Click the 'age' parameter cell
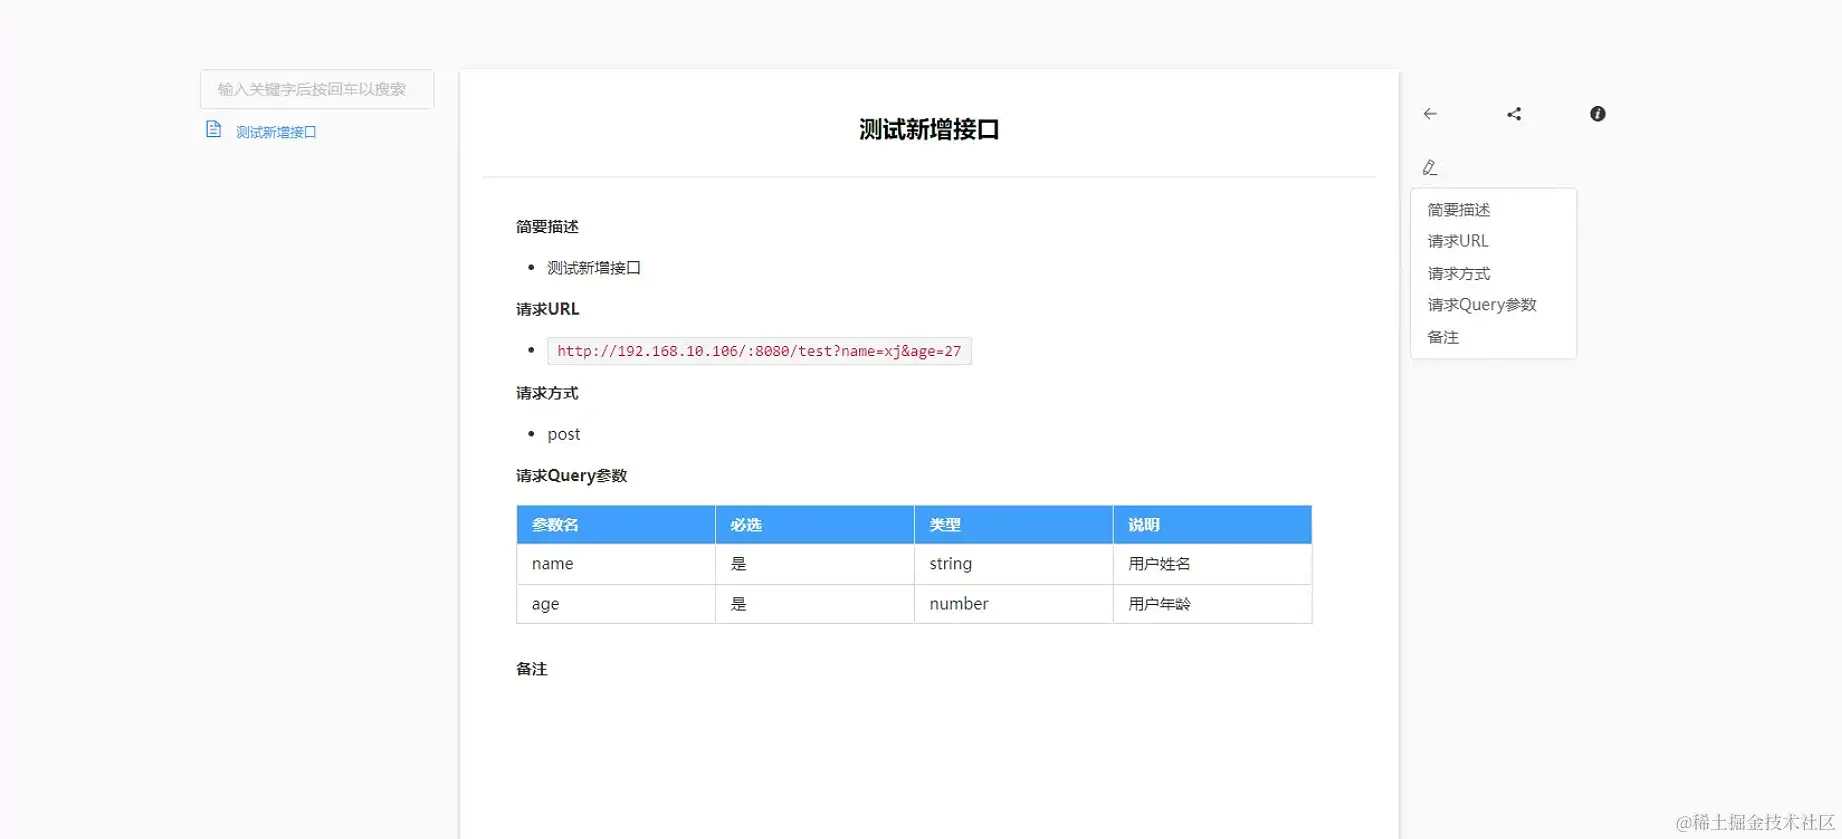Viewport: 1842px width, 839px height. click(x=616, y=604)
